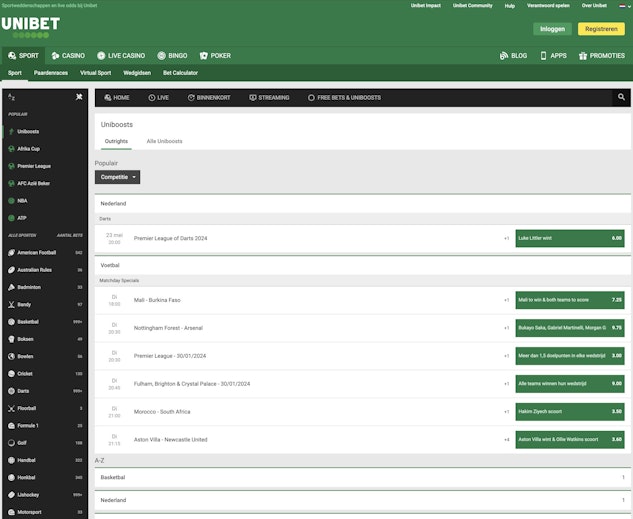This screenshot has width=633, height=519.
Task: Click the Bandy sticks icon
Action: pos(11,305)
